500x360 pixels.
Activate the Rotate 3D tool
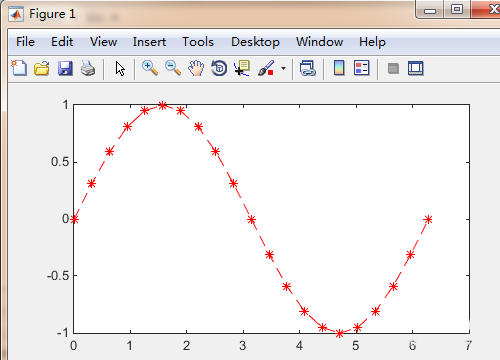click(x=219, y=68)
